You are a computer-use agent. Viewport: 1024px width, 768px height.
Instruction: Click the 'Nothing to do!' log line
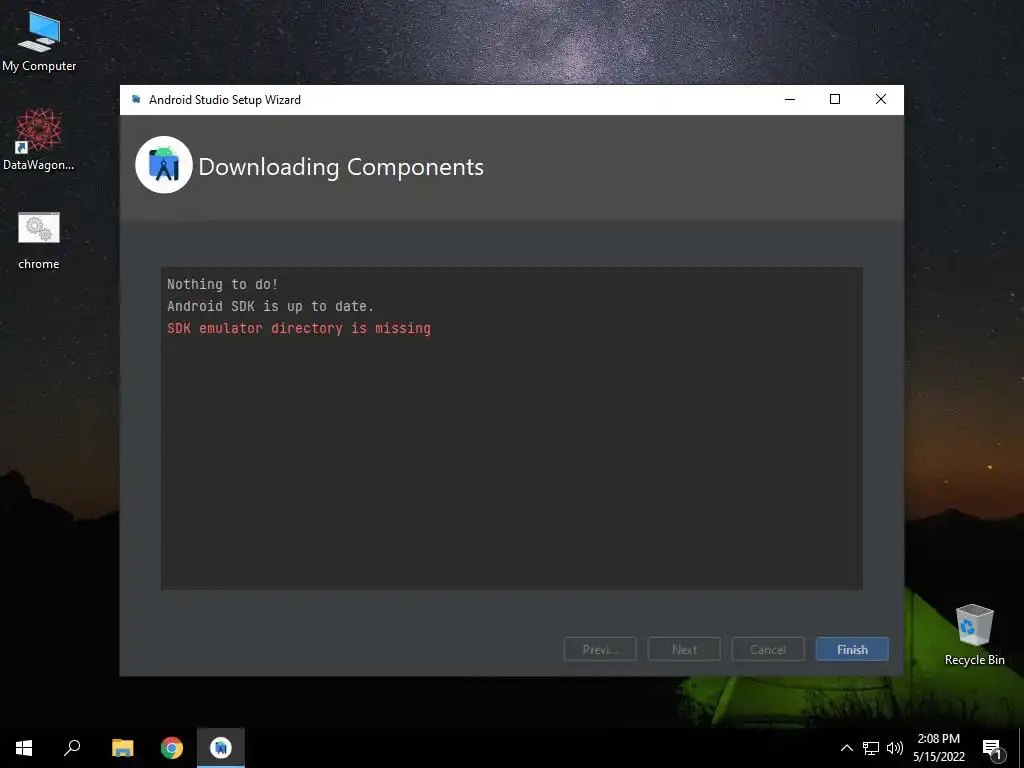pyautogui.click(x=223, y=284)
